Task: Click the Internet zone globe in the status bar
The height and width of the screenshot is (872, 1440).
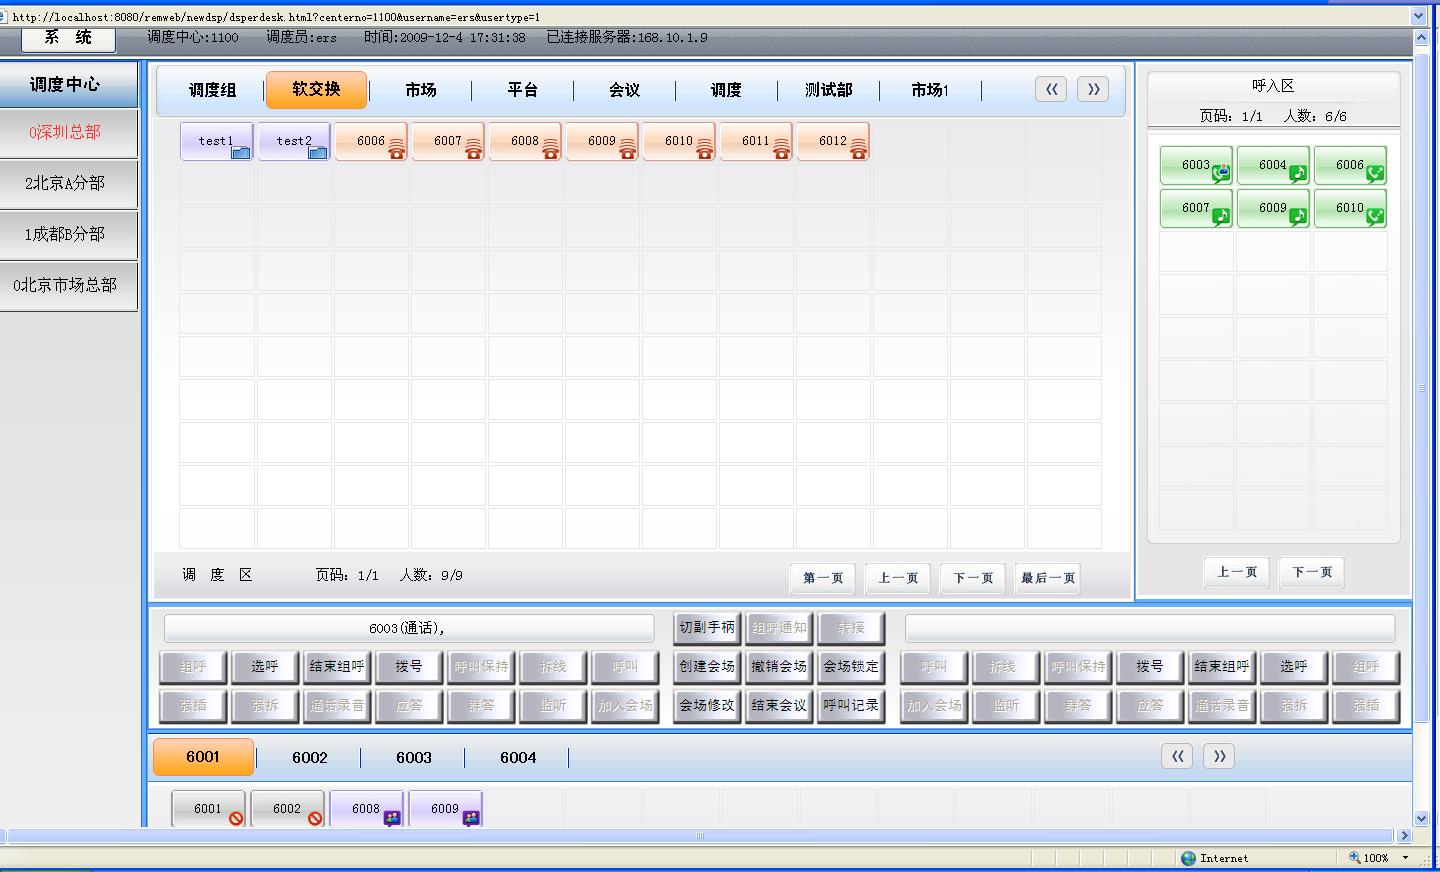Action: coord(1188,858)
